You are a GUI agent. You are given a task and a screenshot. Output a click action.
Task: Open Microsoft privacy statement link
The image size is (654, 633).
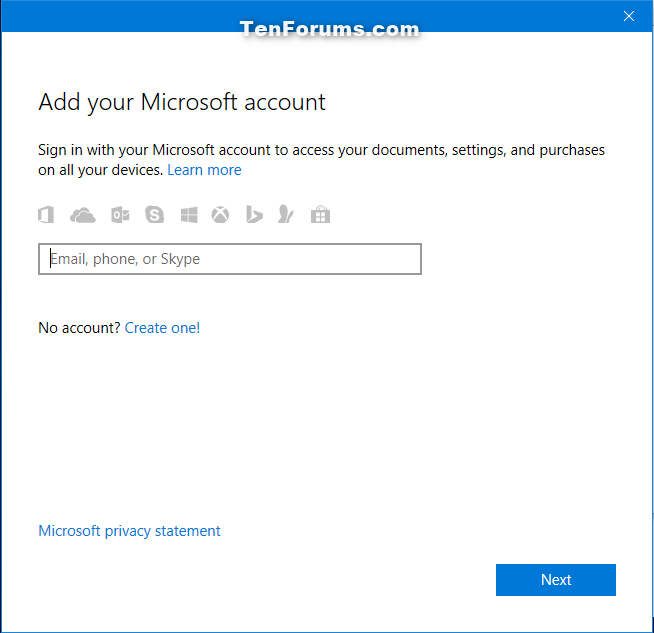pyautogui.click(x=129, y=531)
